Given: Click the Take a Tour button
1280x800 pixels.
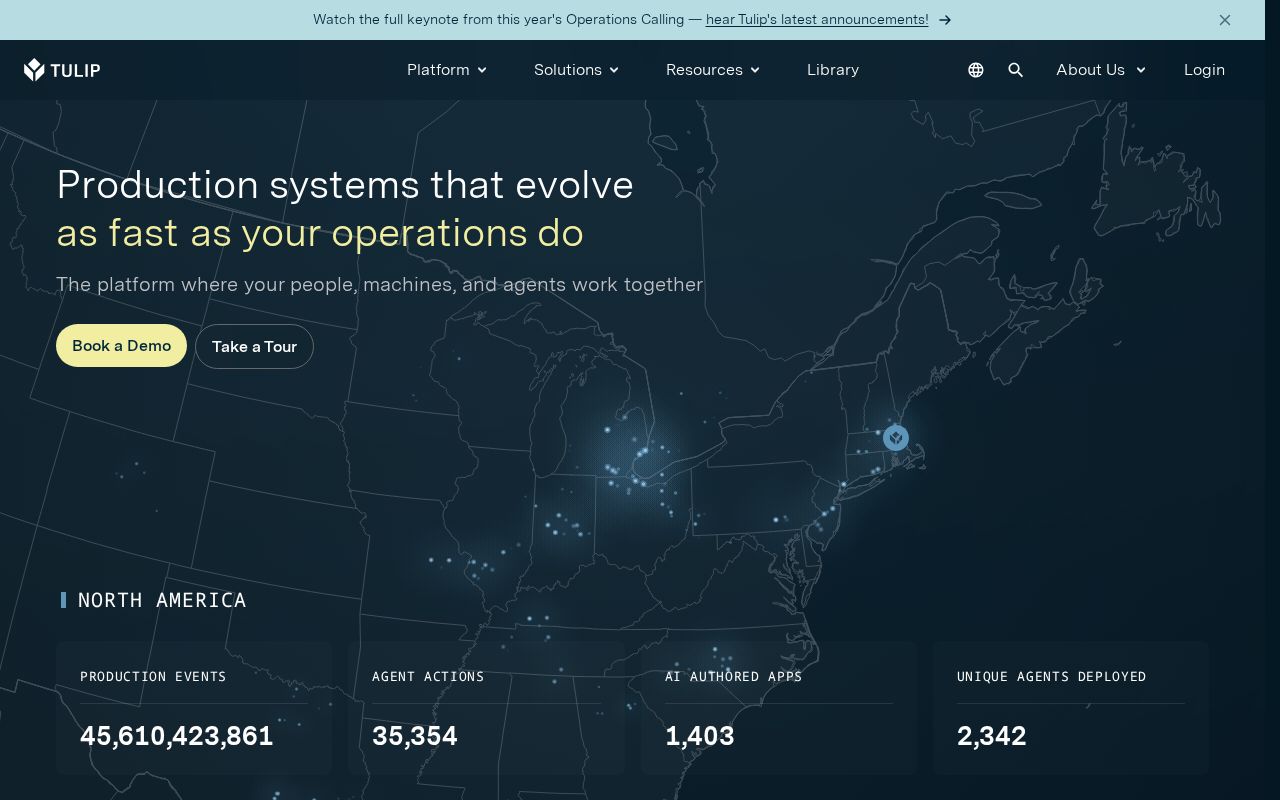Looking at the screenshot, I should click(x=254, y=346).
